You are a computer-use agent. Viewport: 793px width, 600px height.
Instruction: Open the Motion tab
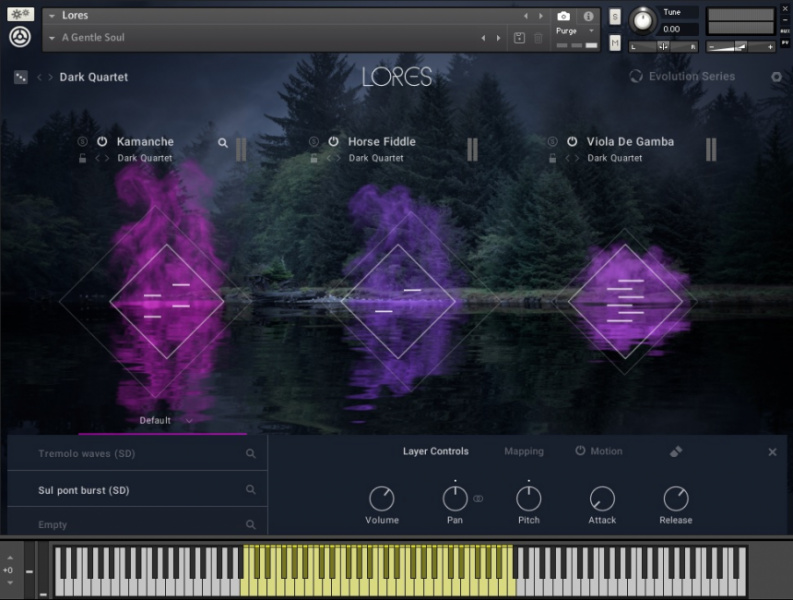[606, 451]
